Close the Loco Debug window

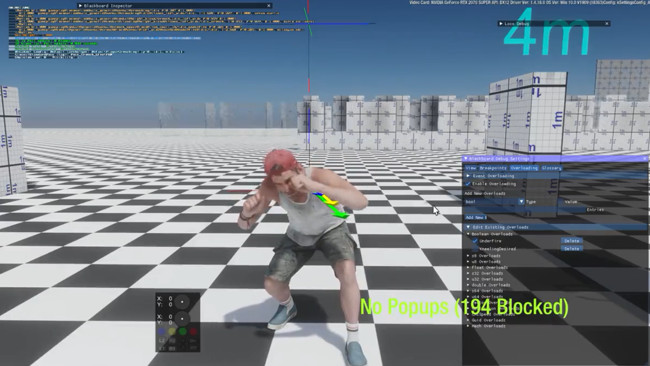pos(607,24)
